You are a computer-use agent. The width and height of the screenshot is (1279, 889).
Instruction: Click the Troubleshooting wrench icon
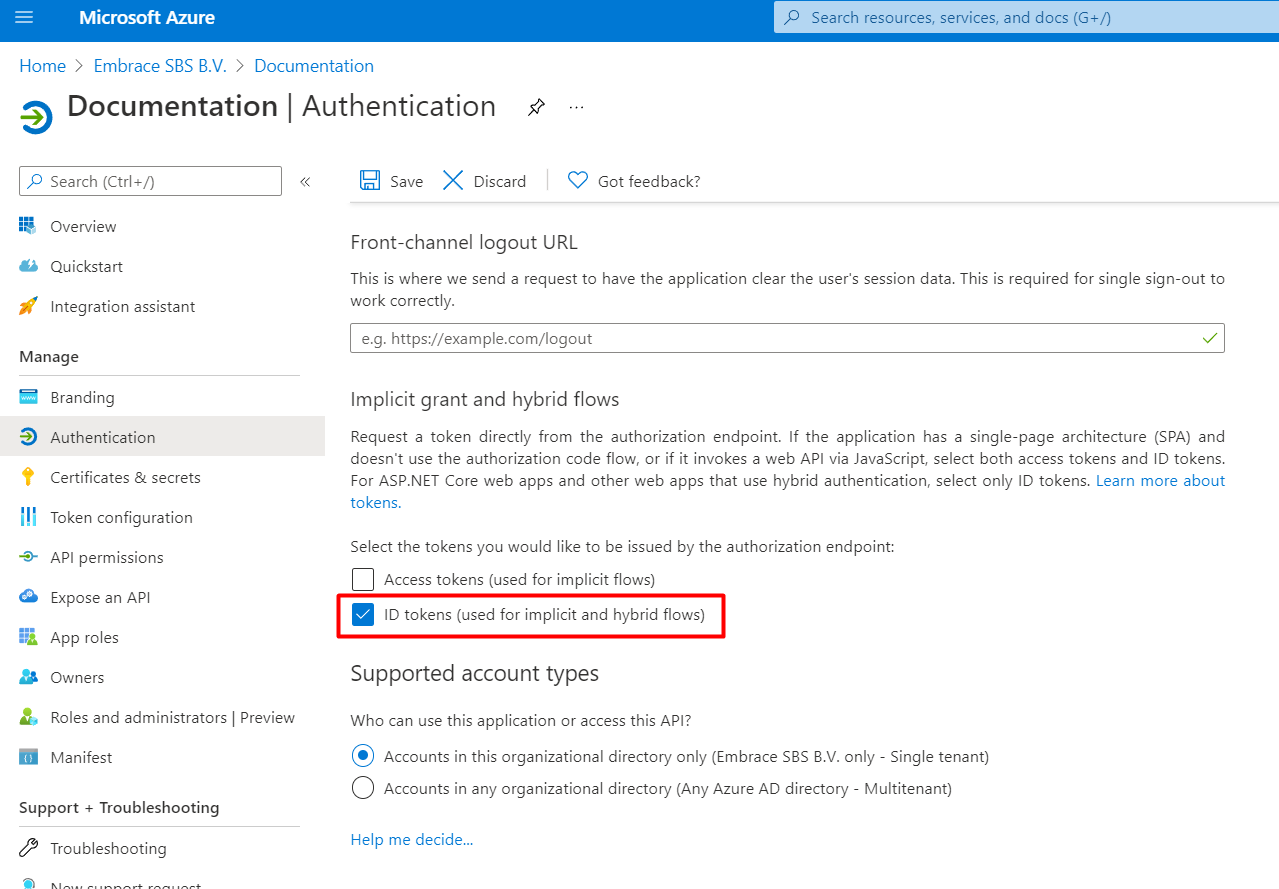29,848
